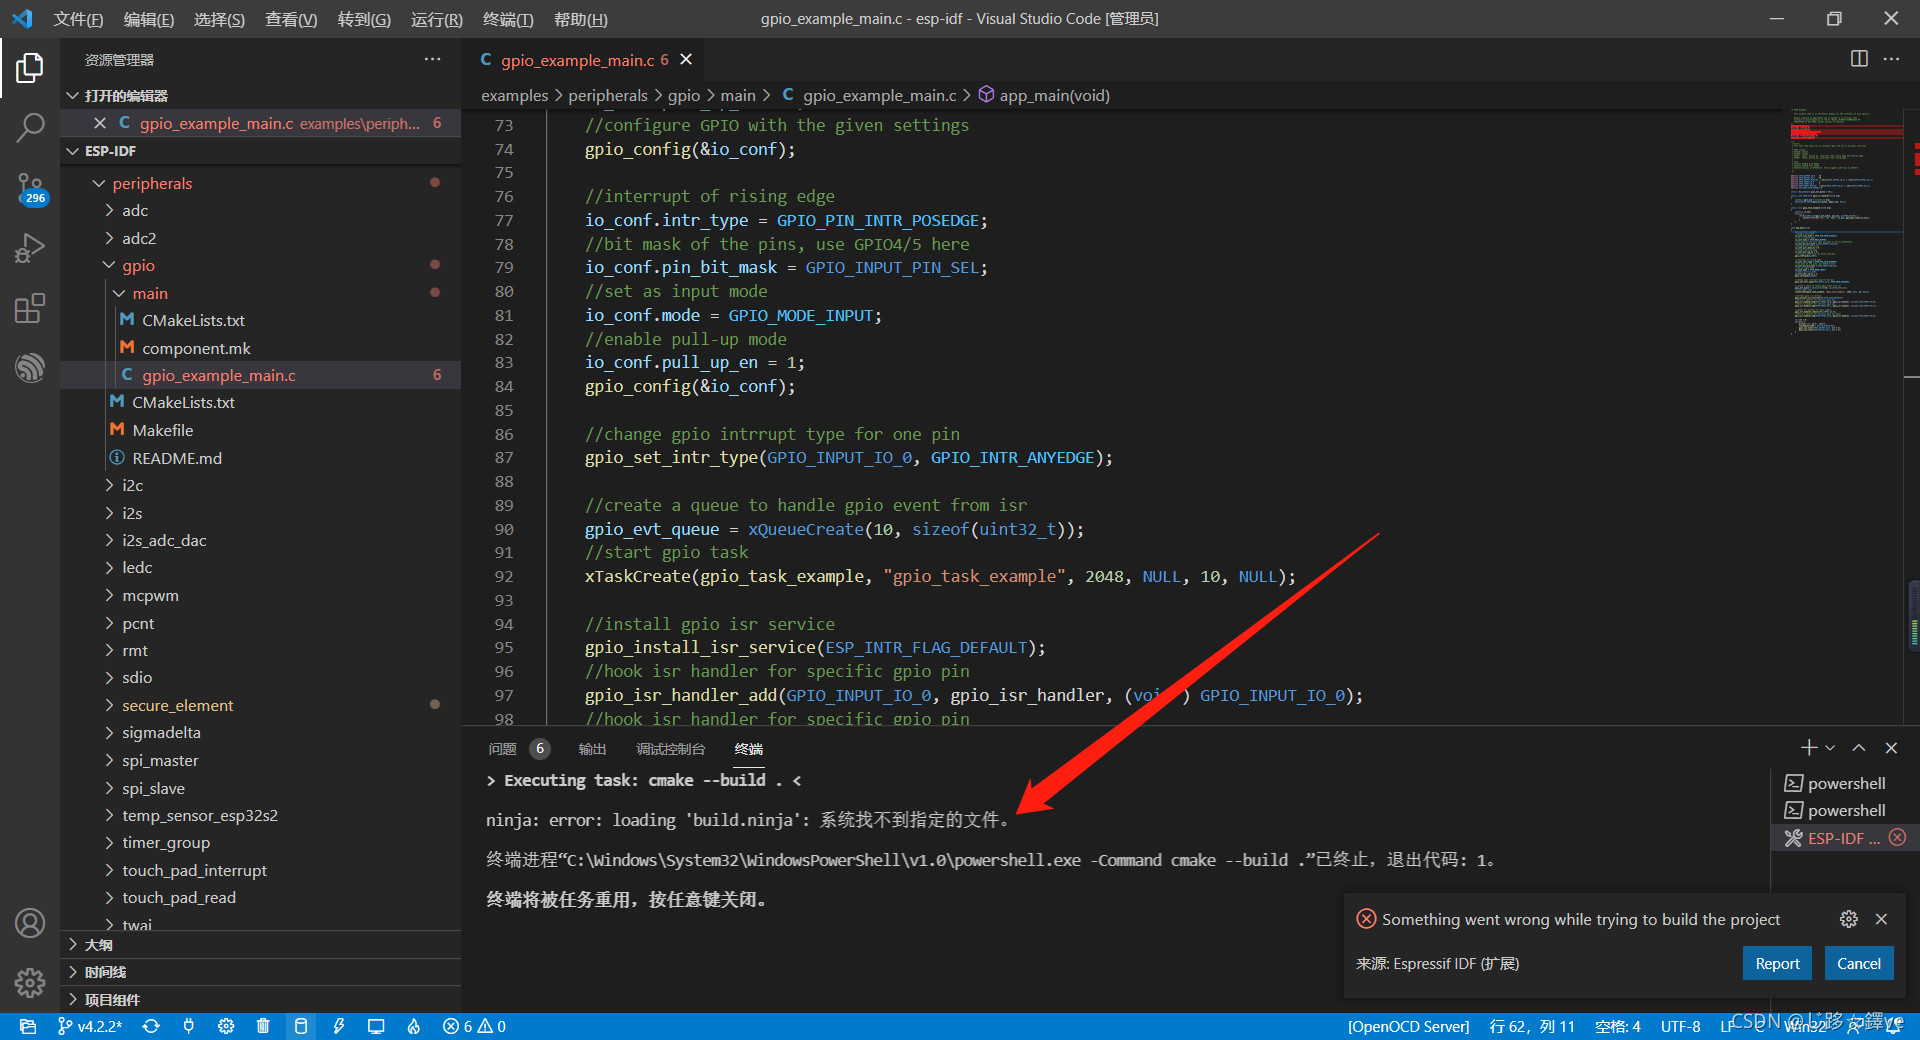Switch to the Problems panel tab
The width and height of the screenshot is (1920, 1040).
coord(503,749)
